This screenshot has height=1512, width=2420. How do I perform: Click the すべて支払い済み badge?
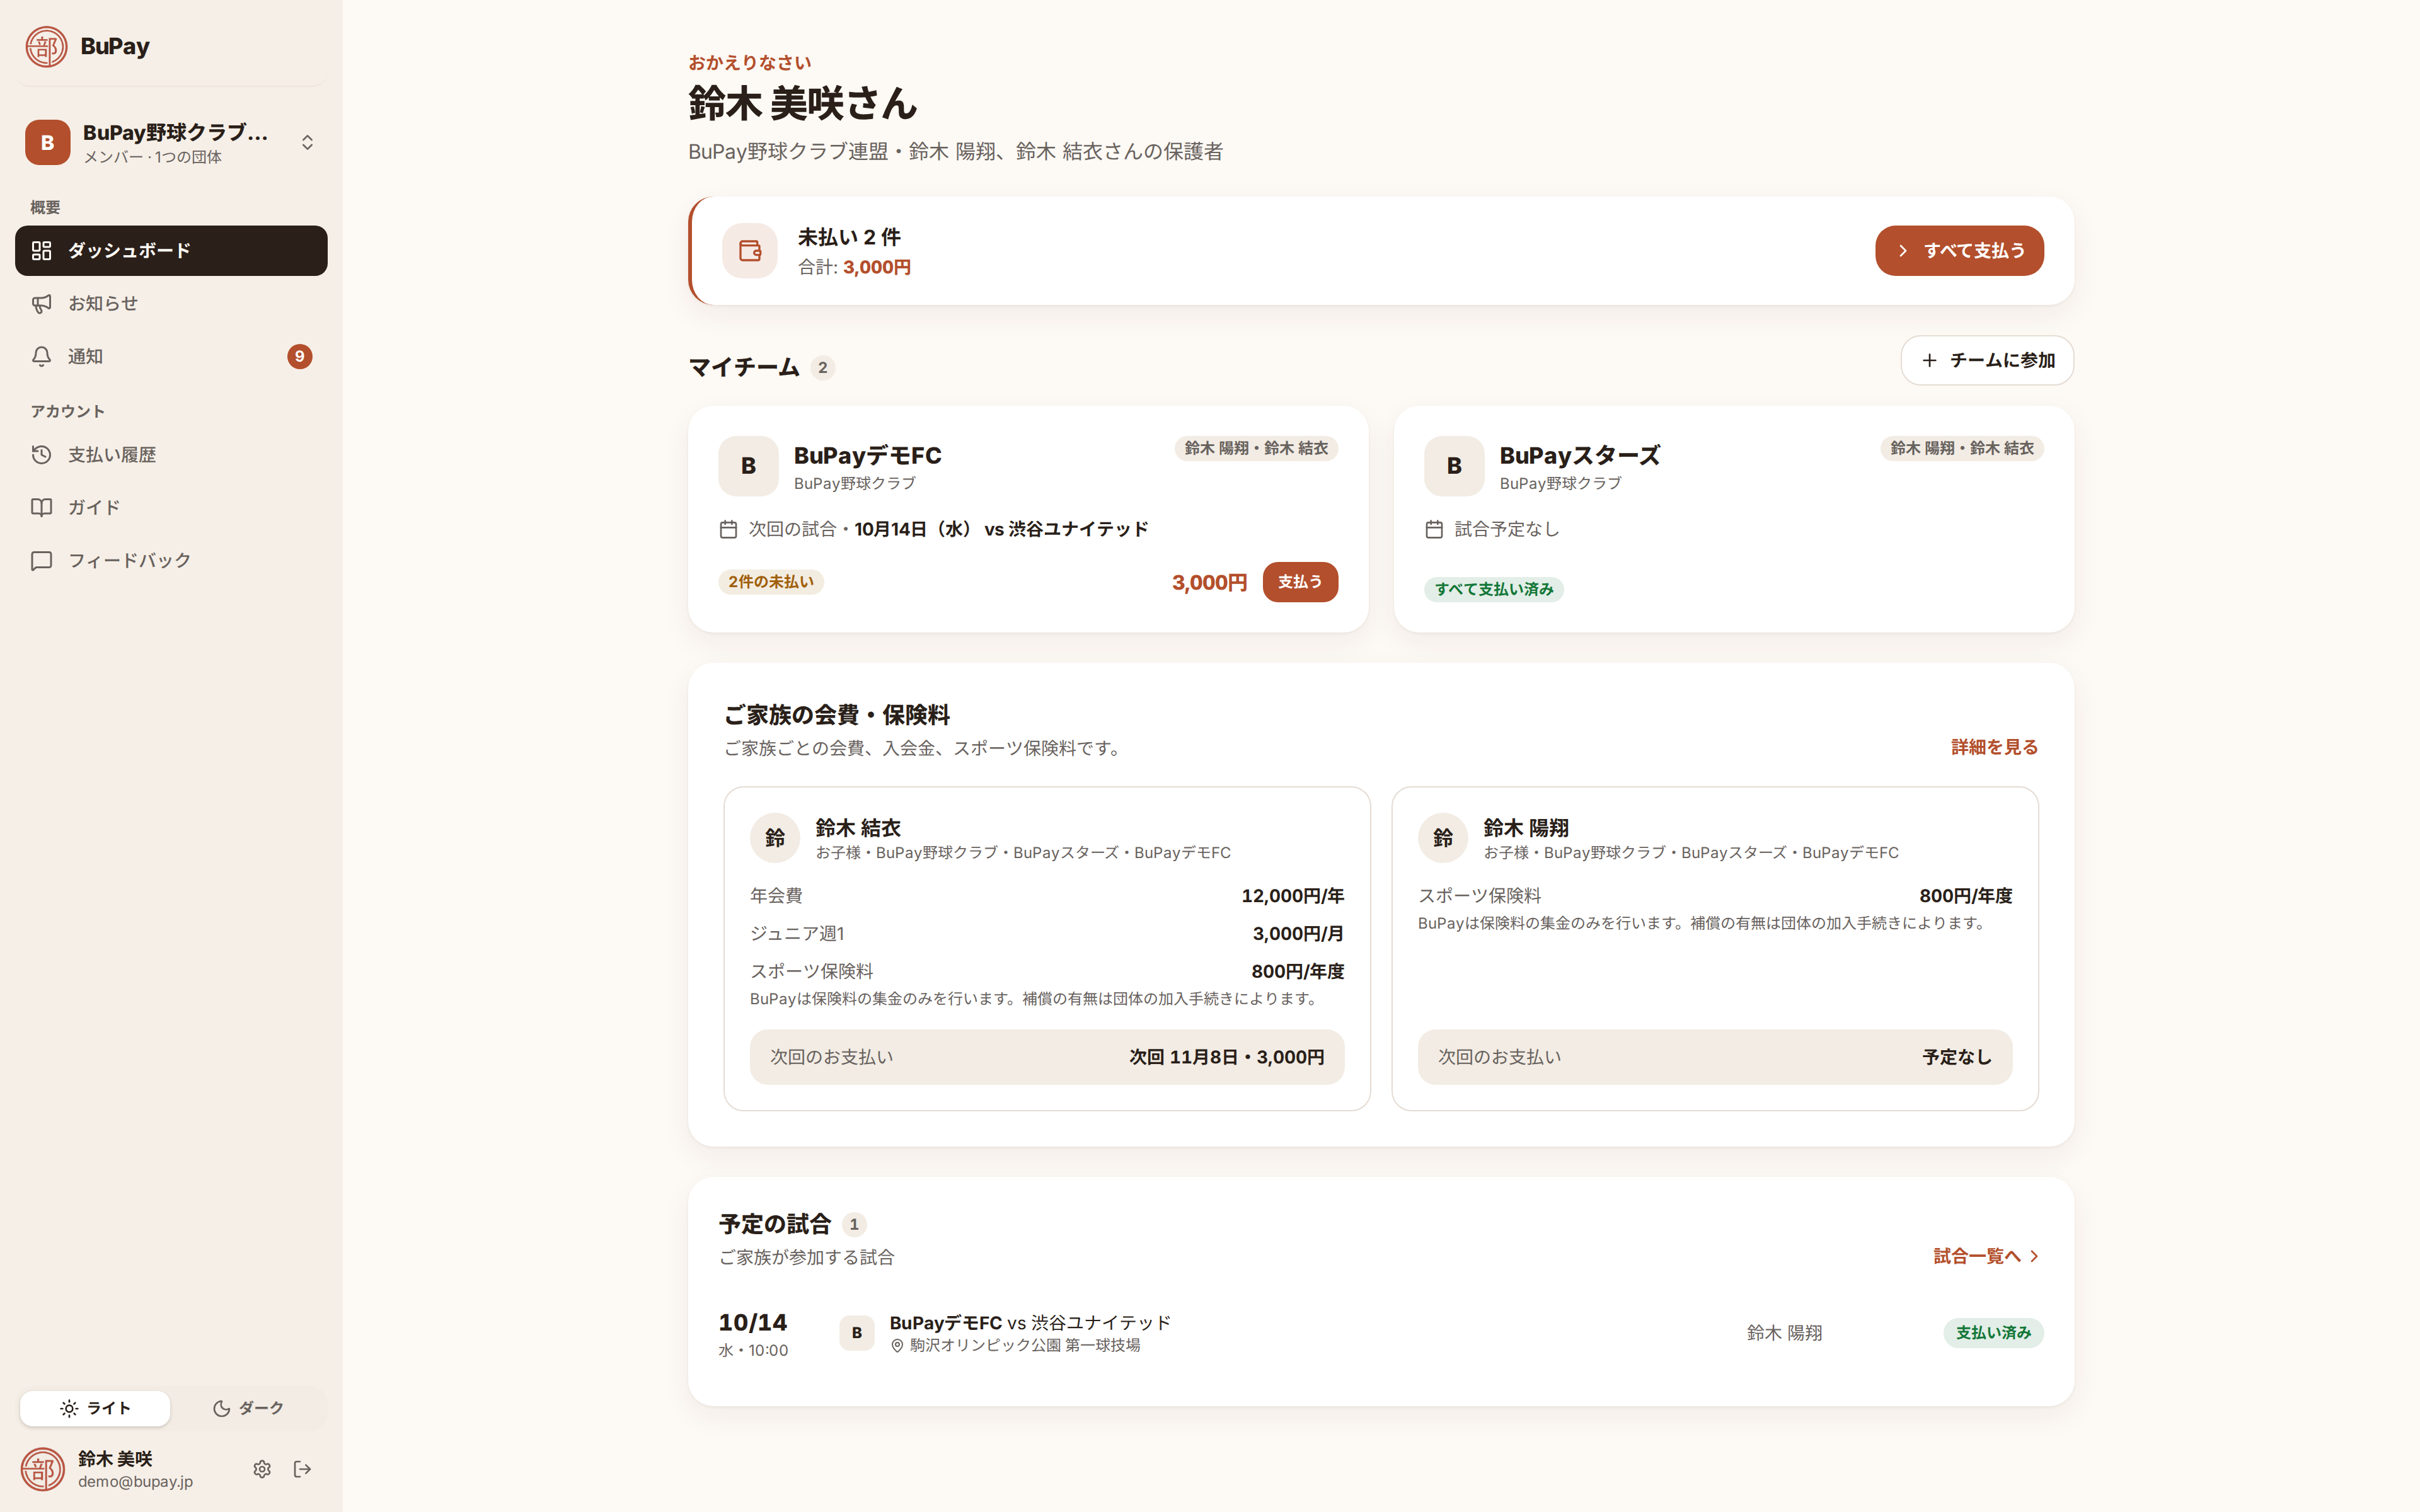pos(1494,589)
